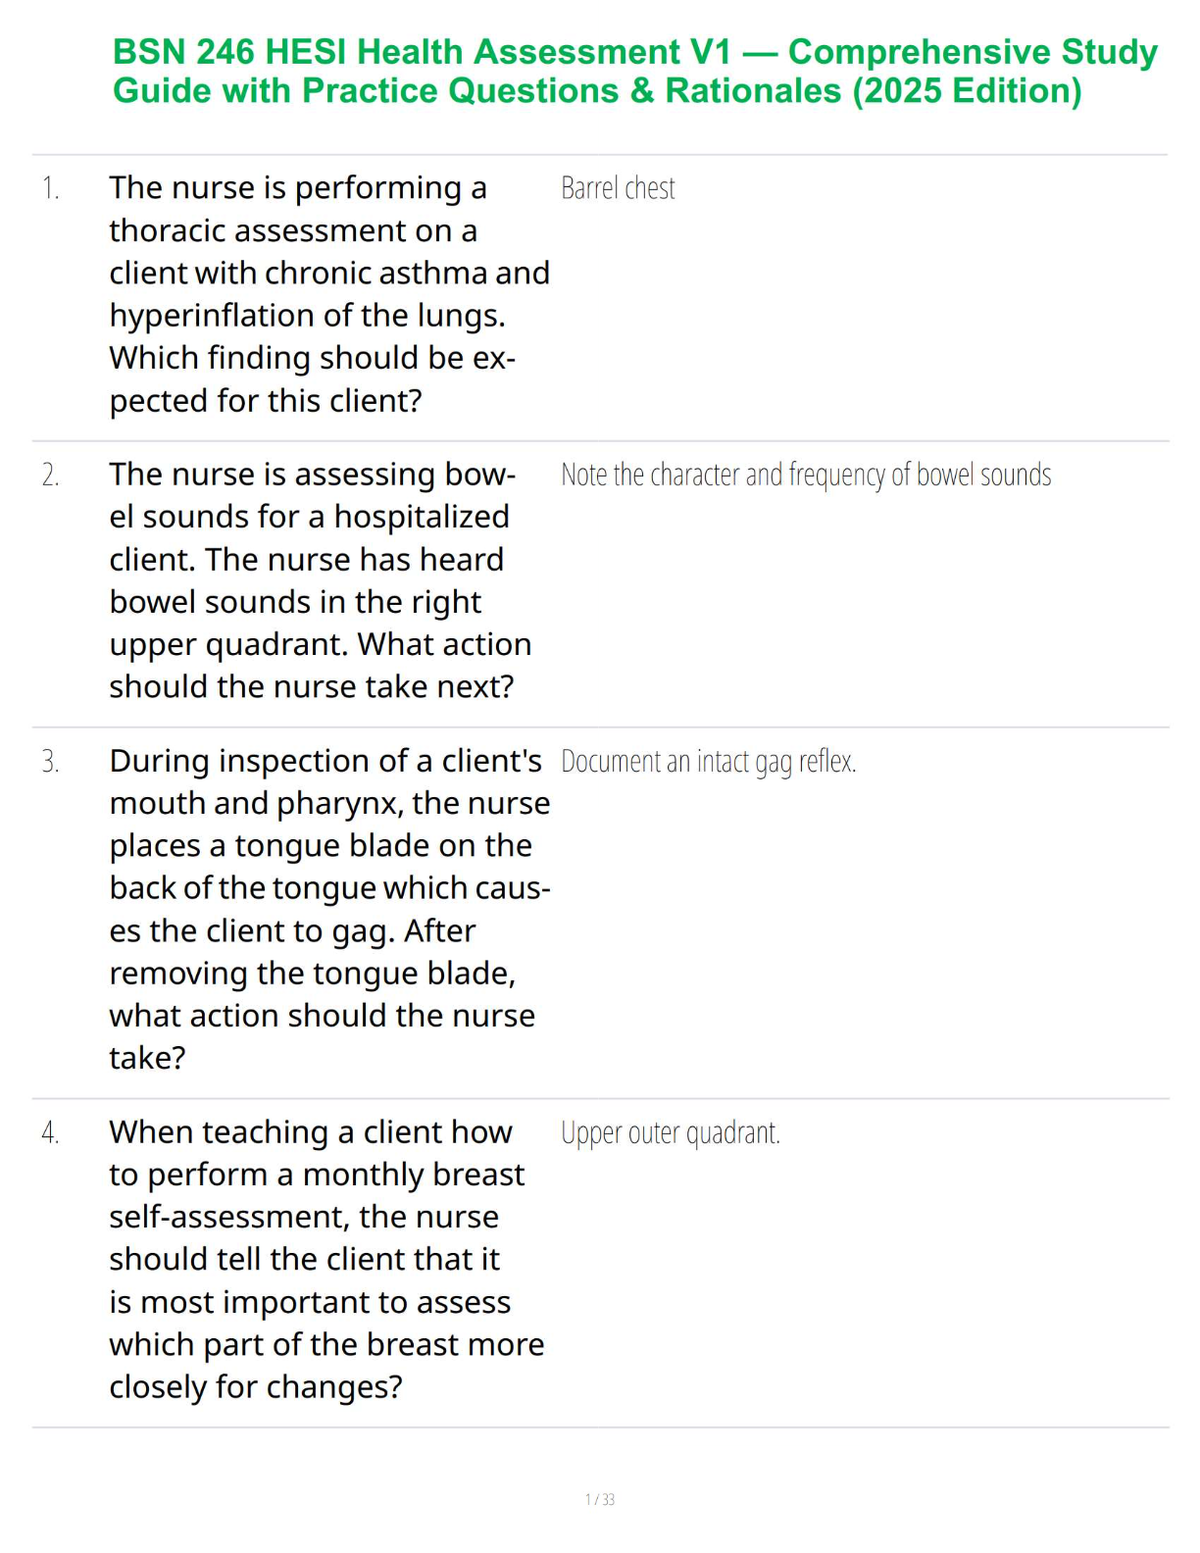Click the bowel sounds question text

point(320,580)
